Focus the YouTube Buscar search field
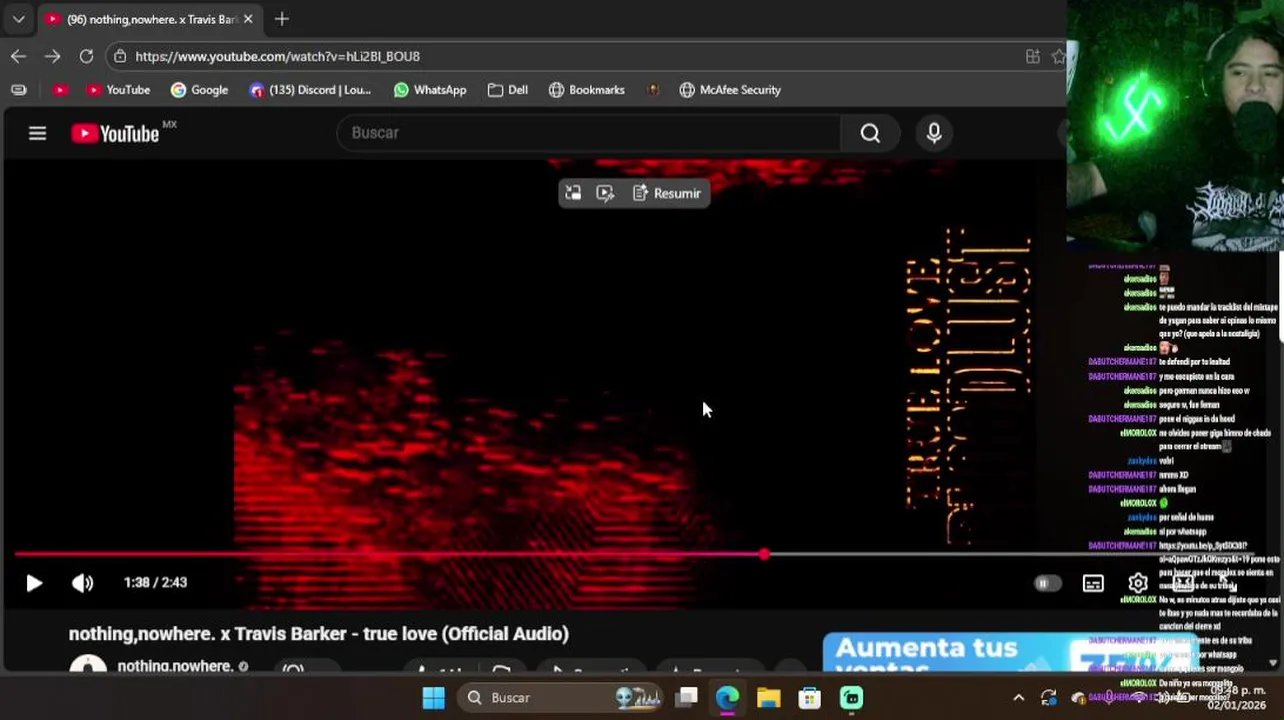The width and height of the screenshot is (1284, 720). (590, 133)
